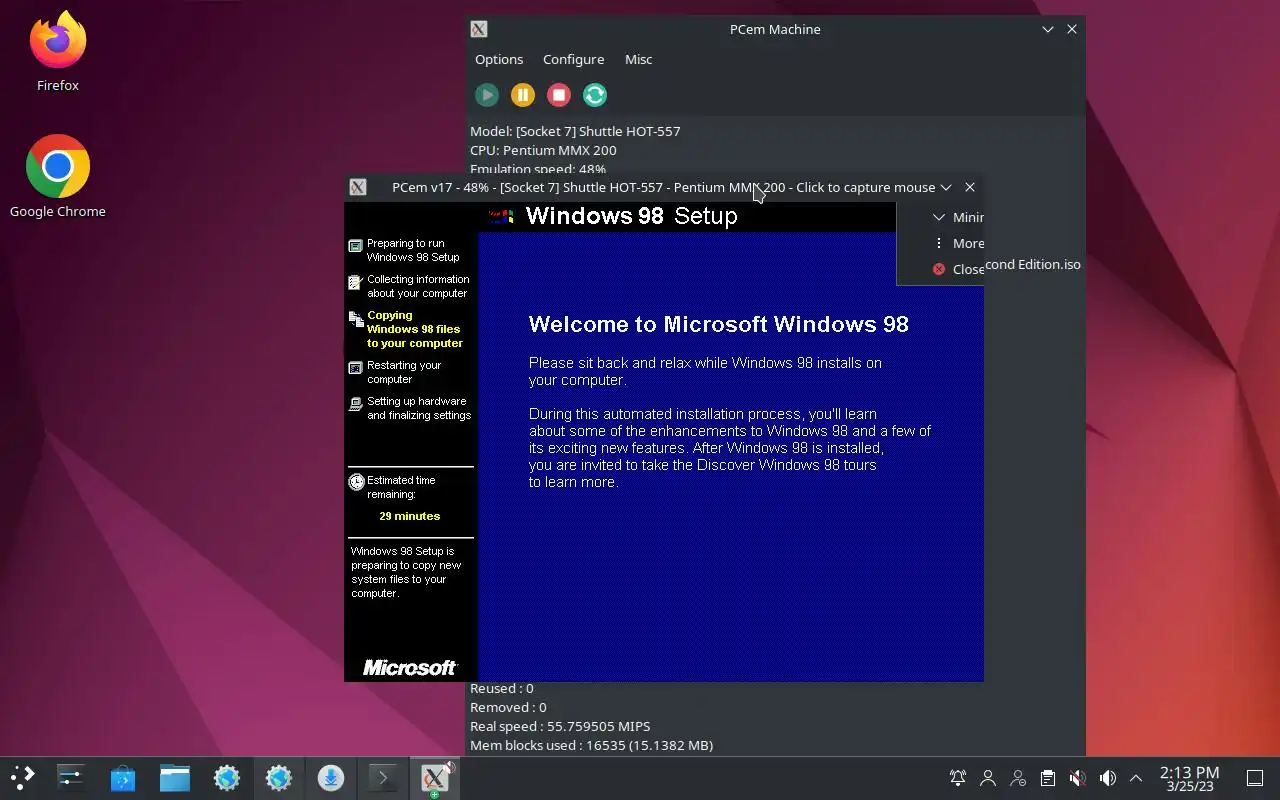
Task: Open Firefox from the desktop
Action: pyautogui.click(x=58, y=52)
